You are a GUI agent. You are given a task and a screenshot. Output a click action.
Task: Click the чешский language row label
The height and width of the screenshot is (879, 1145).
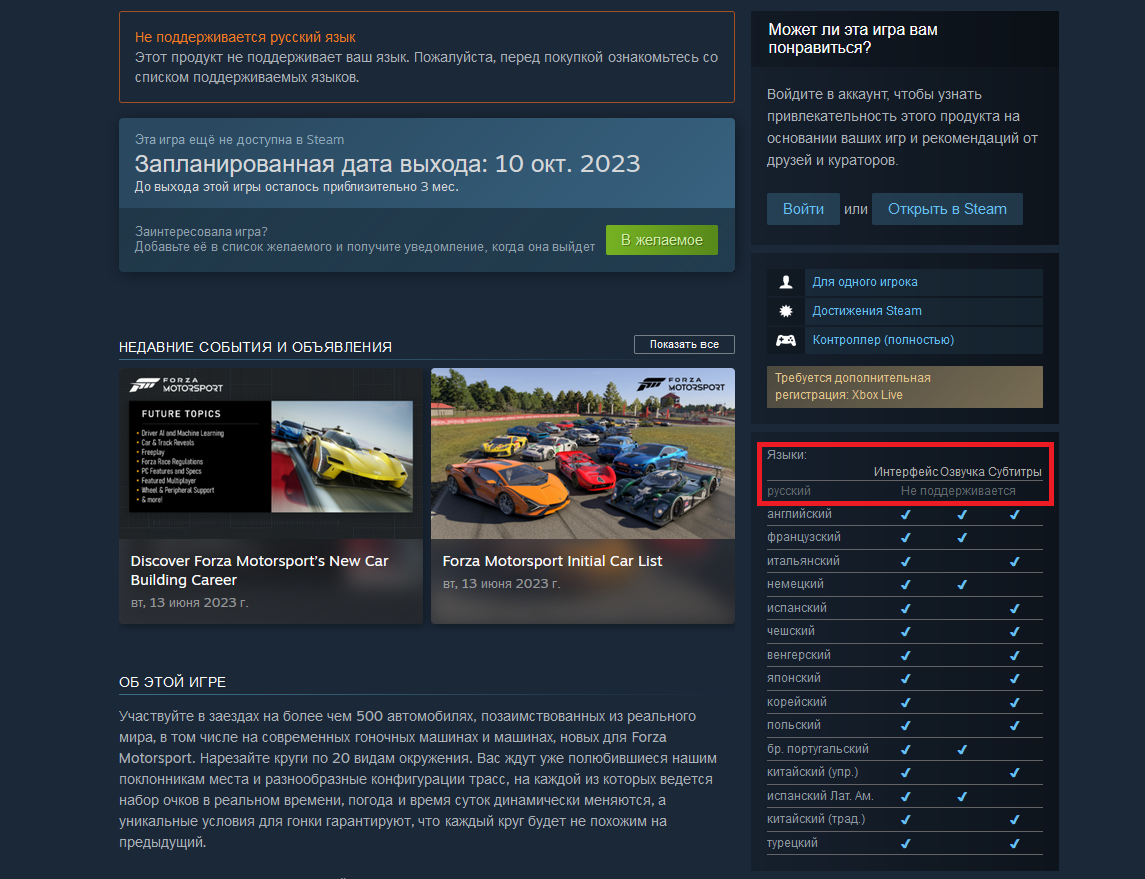coord(791,631)
